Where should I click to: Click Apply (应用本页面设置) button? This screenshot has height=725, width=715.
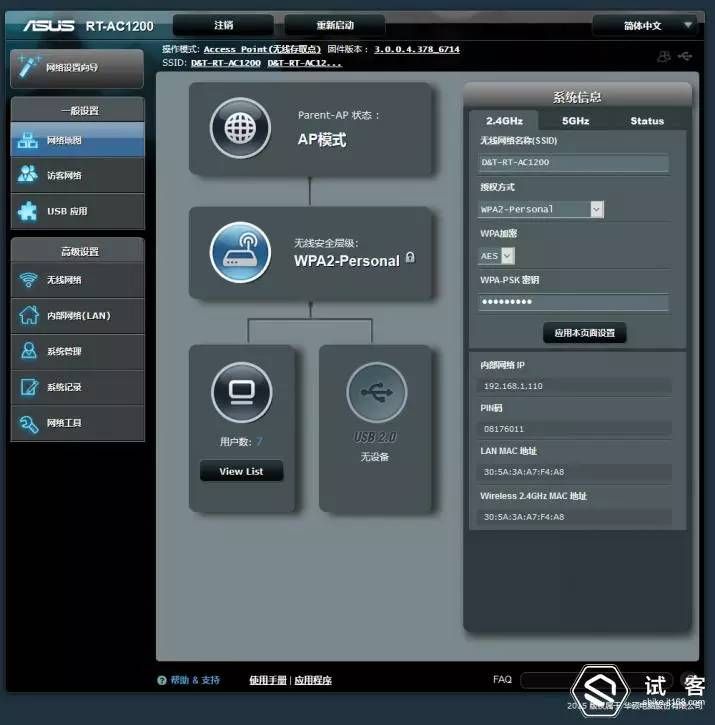pyautogui.click(x=585, y=333)
